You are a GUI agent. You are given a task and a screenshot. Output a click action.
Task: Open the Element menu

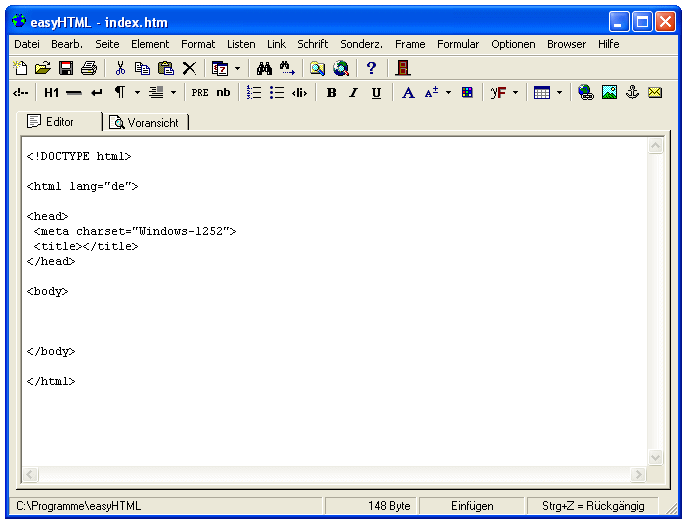(150, 44)
